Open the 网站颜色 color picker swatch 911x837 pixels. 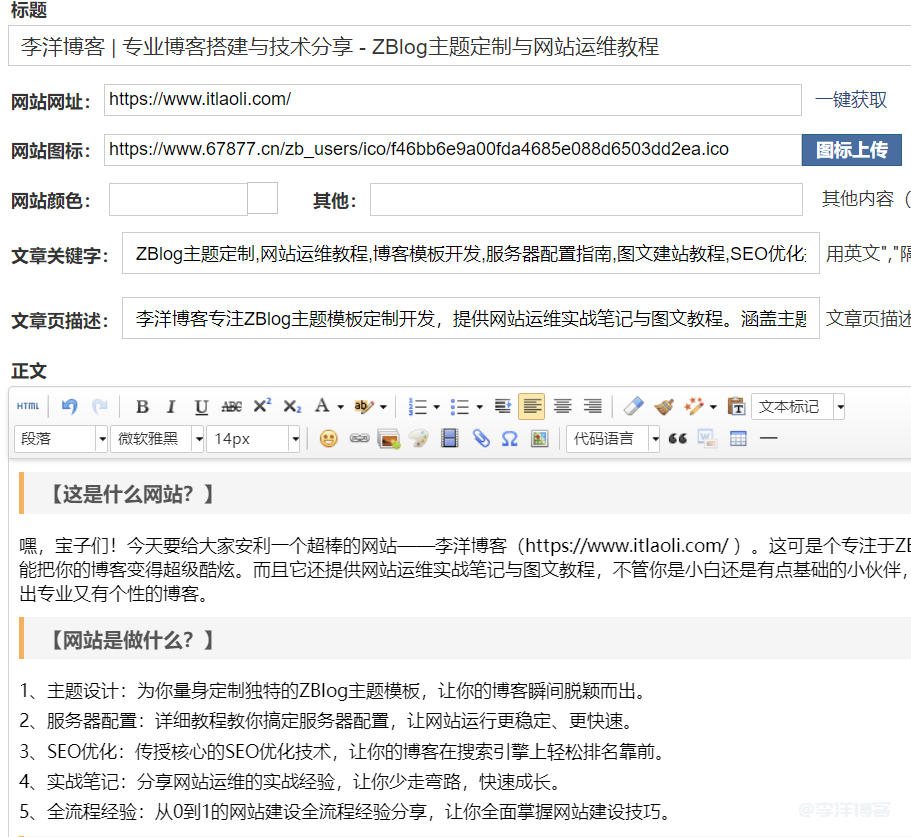pyautogui.click(x=262, y=198)
